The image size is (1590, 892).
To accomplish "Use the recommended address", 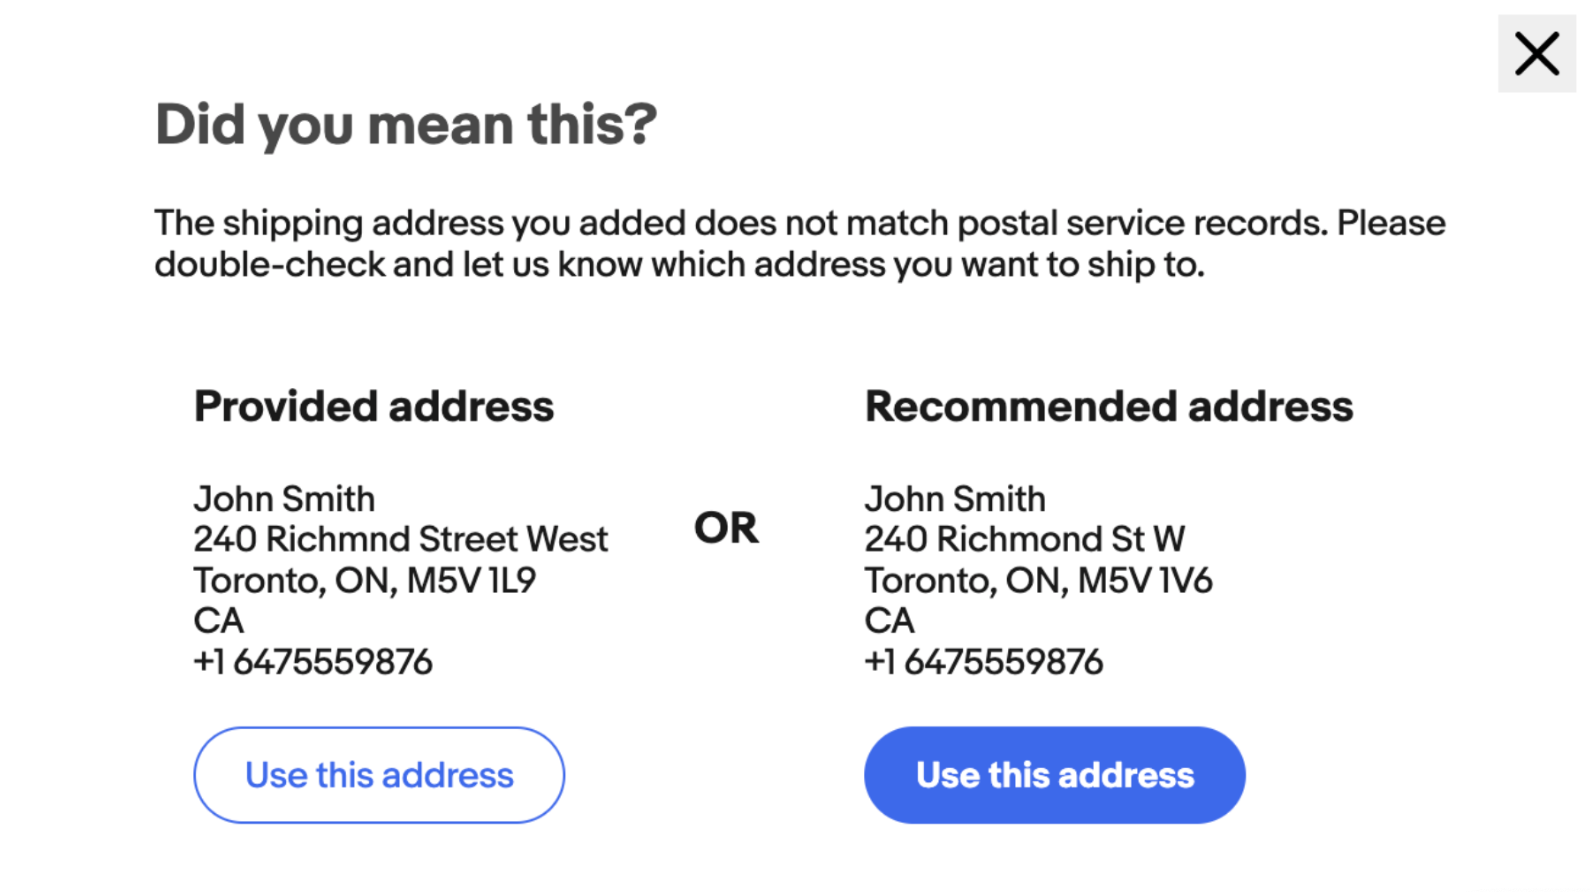I will 1054,775.
